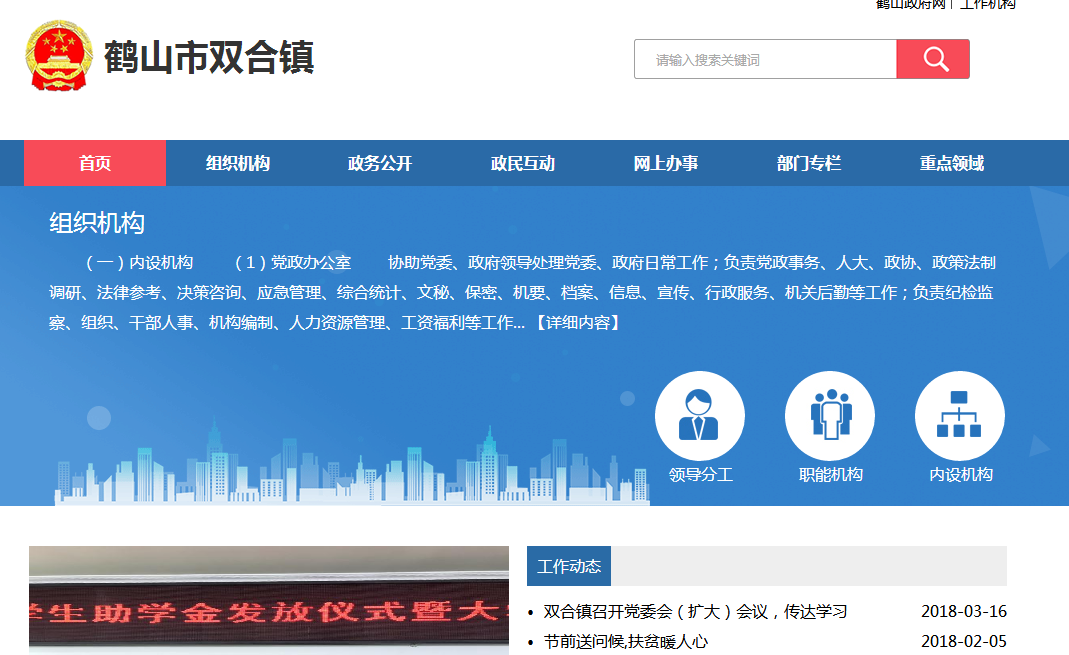Viewport: 1069px width, 655px height.
Task: Open the 部门专栏 section
Action: (x=807, y=162)
